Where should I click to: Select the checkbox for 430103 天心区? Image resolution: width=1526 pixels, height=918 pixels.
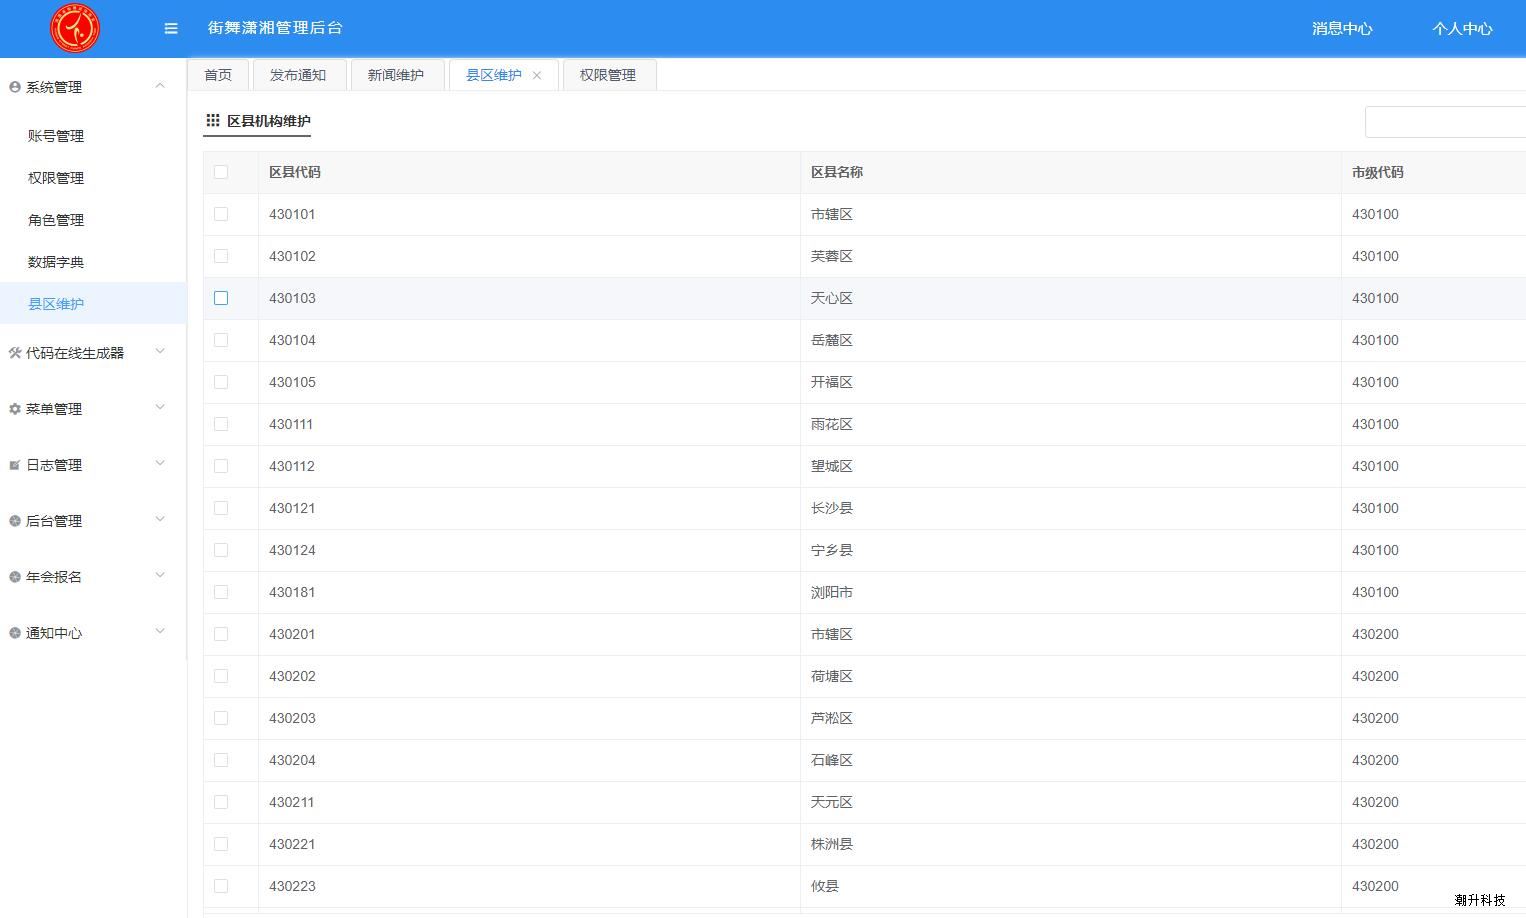tap(221, 298)
